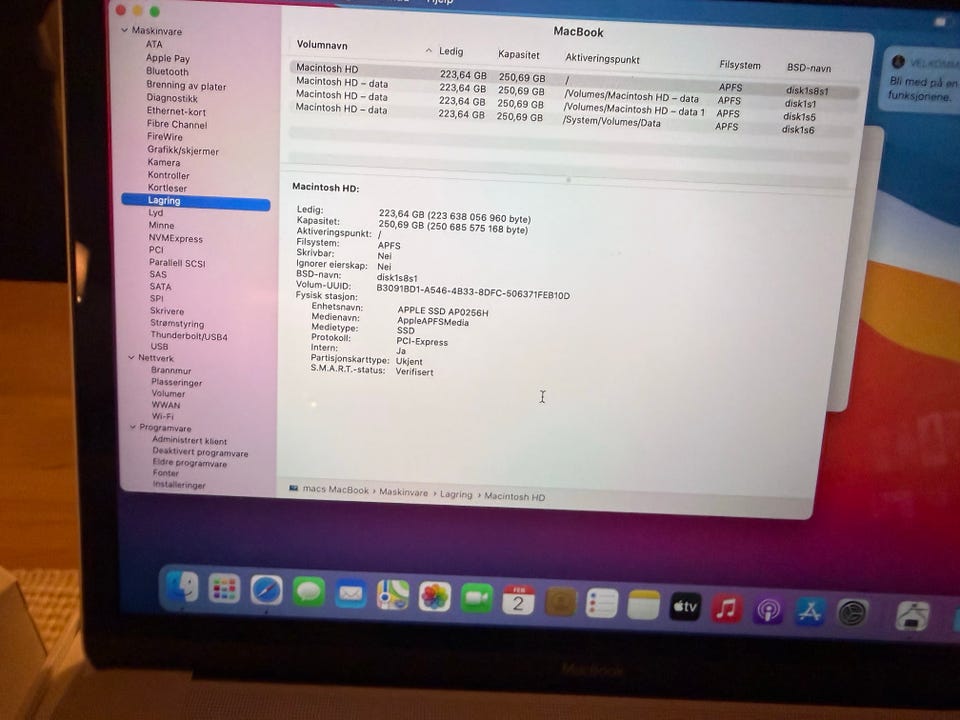Click Filsystem column header
The image size is (960, 720).
click(x=740, y=65)
